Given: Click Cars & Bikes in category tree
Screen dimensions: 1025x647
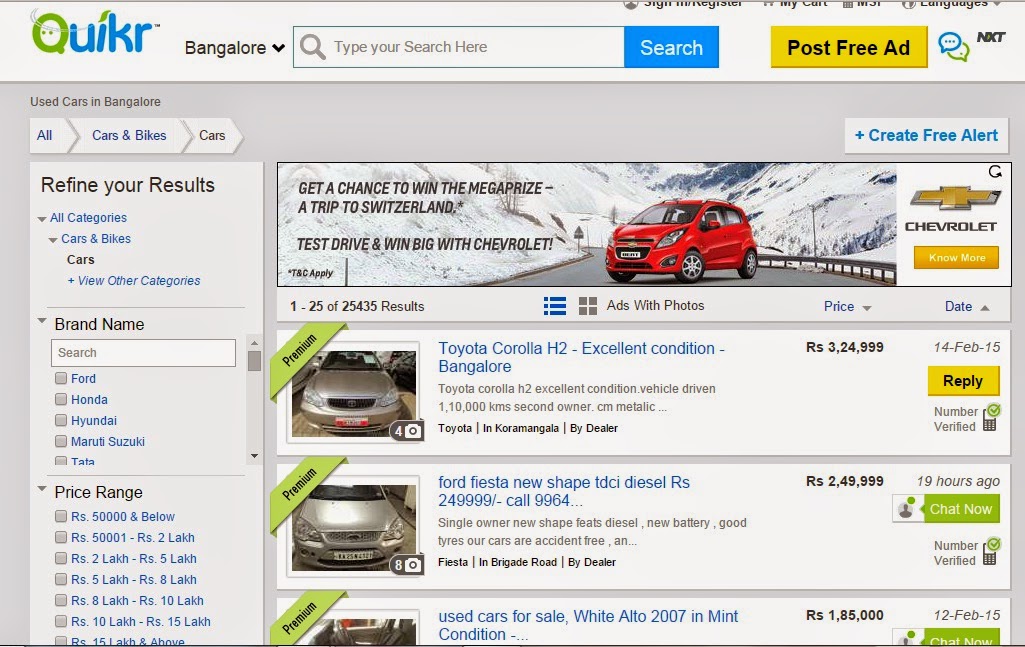Looking at the screenshot, I should click(96, 239).
